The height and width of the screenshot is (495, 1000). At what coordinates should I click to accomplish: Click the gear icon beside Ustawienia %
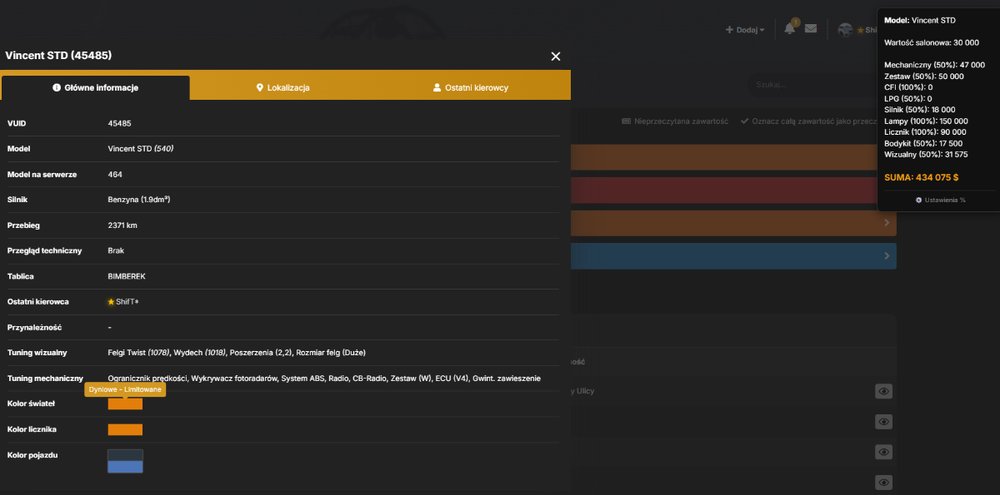(918, 200)
